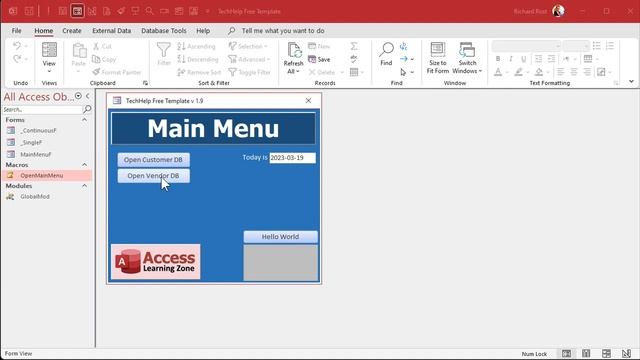Click the font color button
640x360 pixels.
498,72
